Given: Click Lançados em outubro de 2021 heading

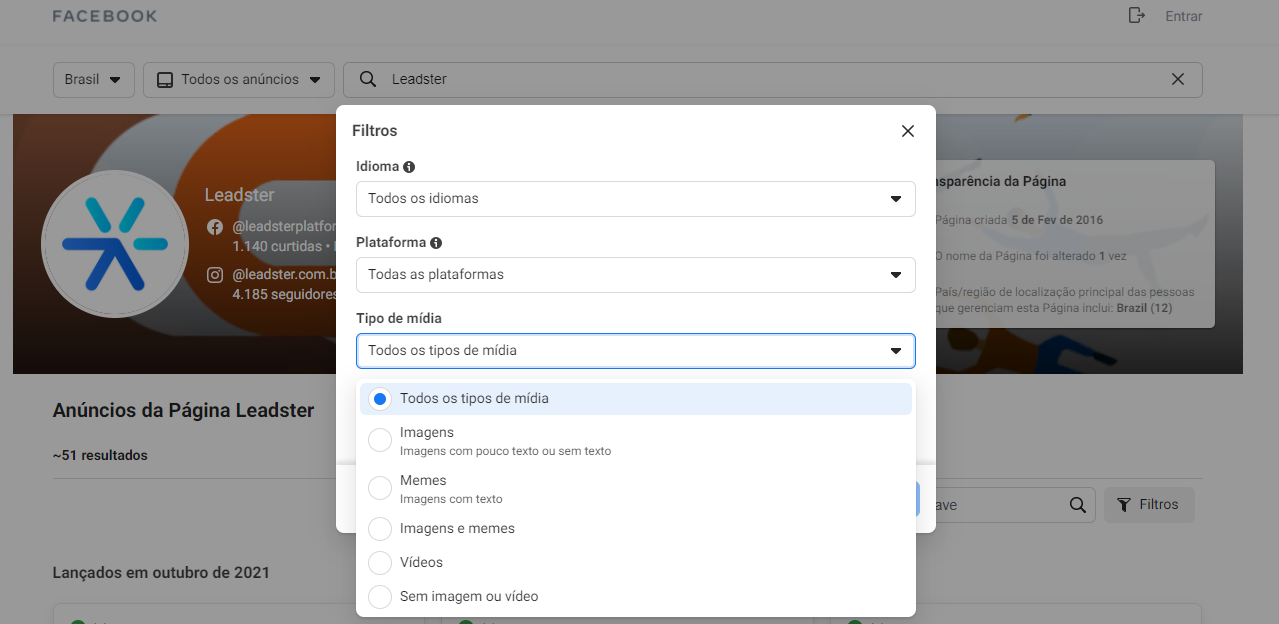Looking at the screenshot, I should pos(161,573).
